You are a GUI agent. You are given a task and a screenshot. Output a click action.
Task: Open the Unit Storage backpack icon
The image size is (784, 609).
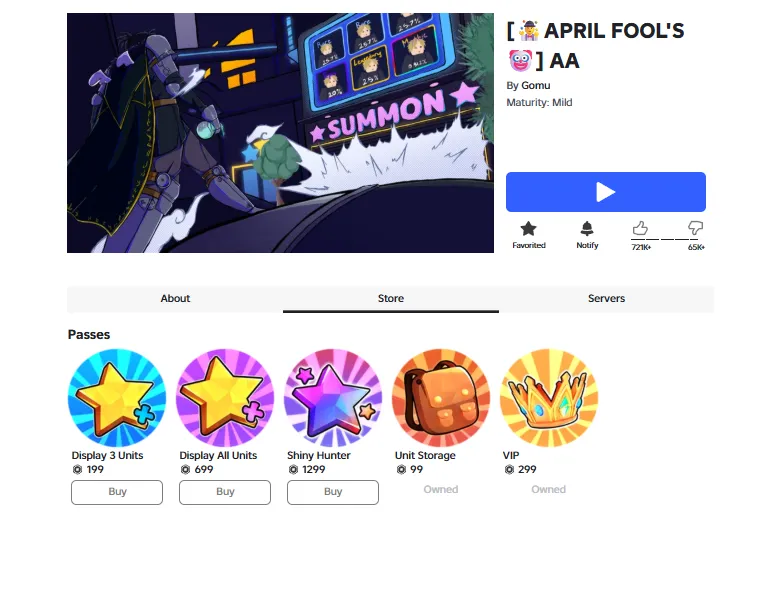pyautogui.click(x=441, y=398)
